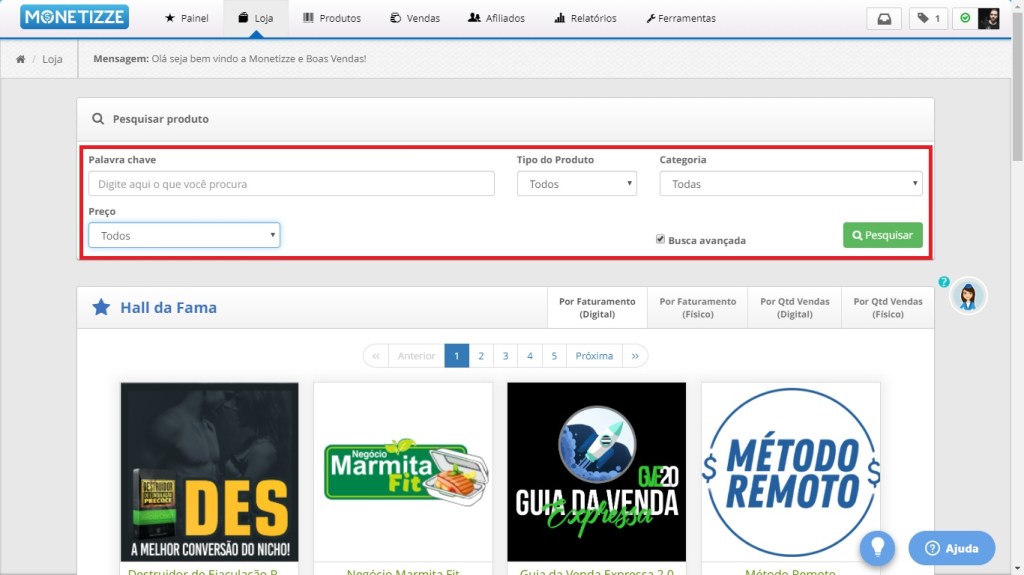Click the user profile avatar
1024x575 pixels.
(x=988, y=18)
